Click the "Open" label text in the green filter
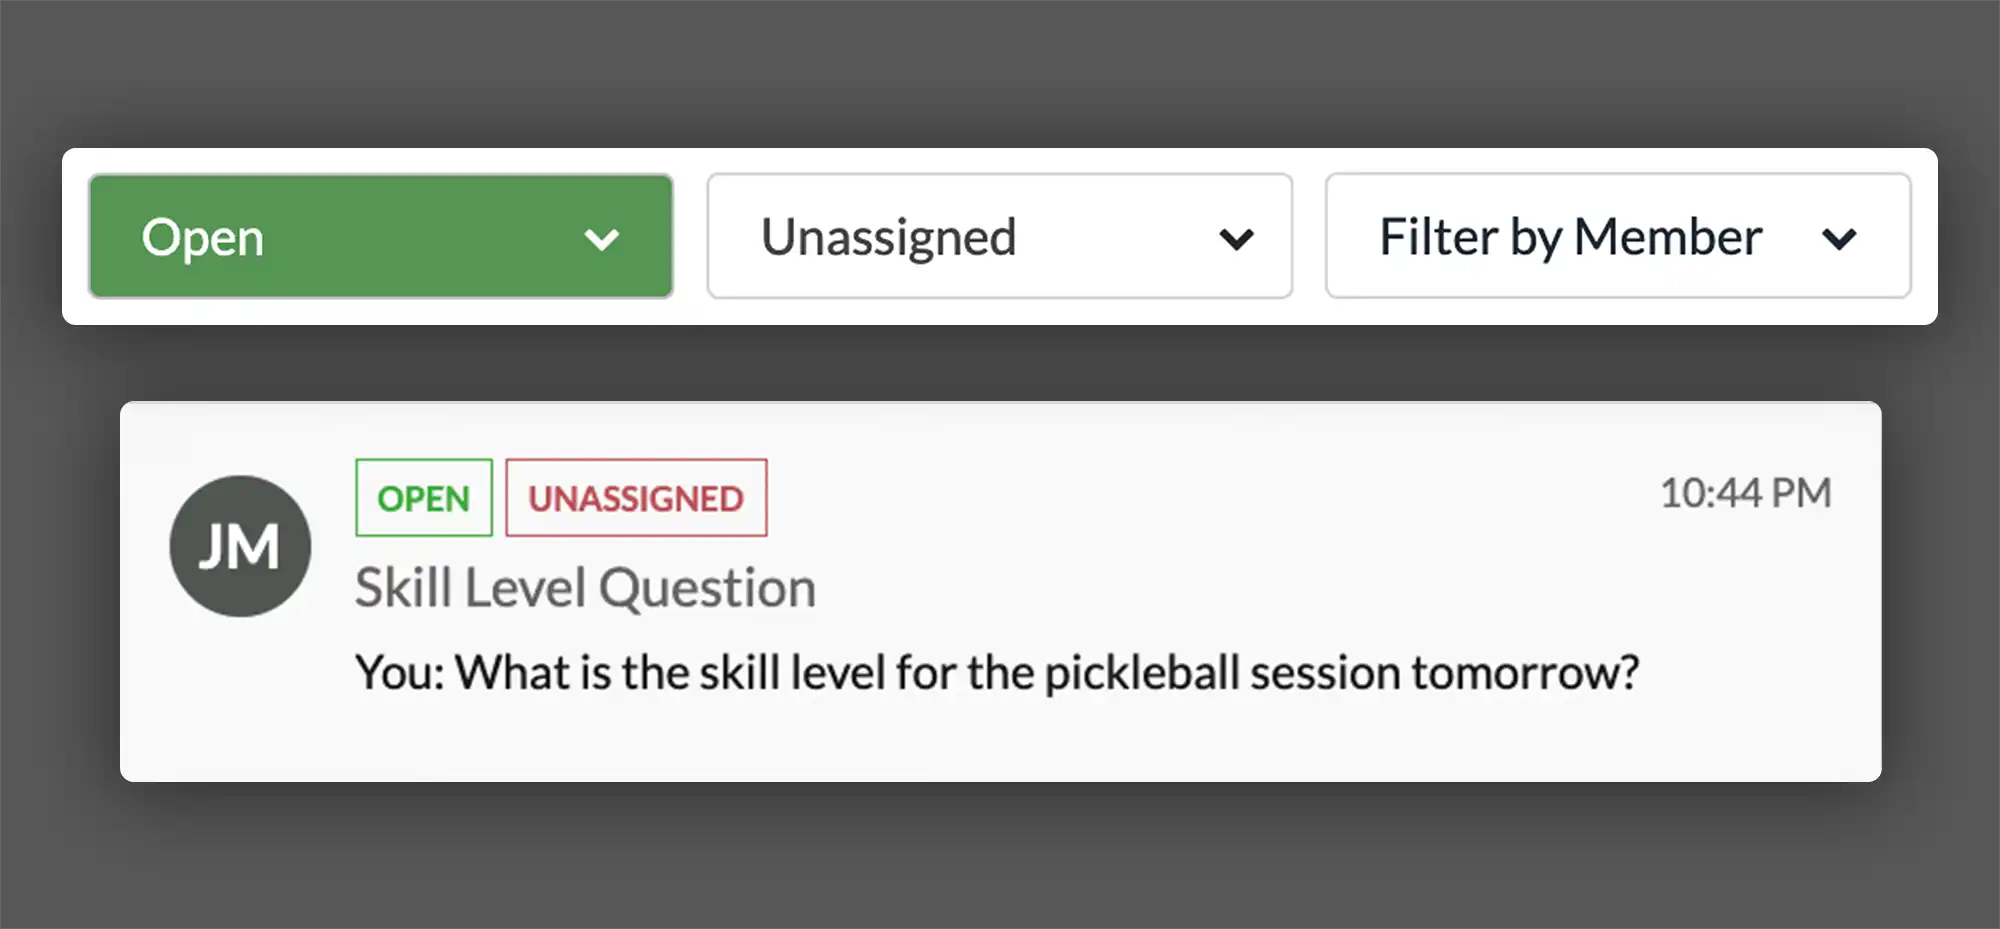Viewport: 2000px width, 929px height. [x=203, y=238]
